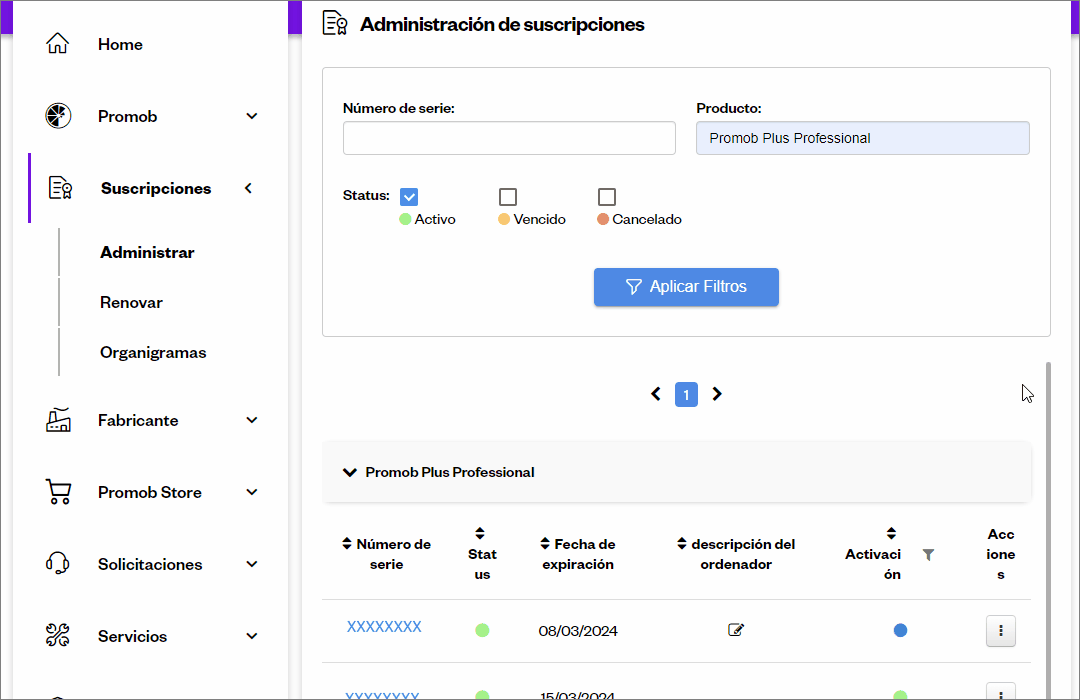Click the Aplicar Filtros button
The height and width of the screenshot is (700, 1080).
coord(686,287)
